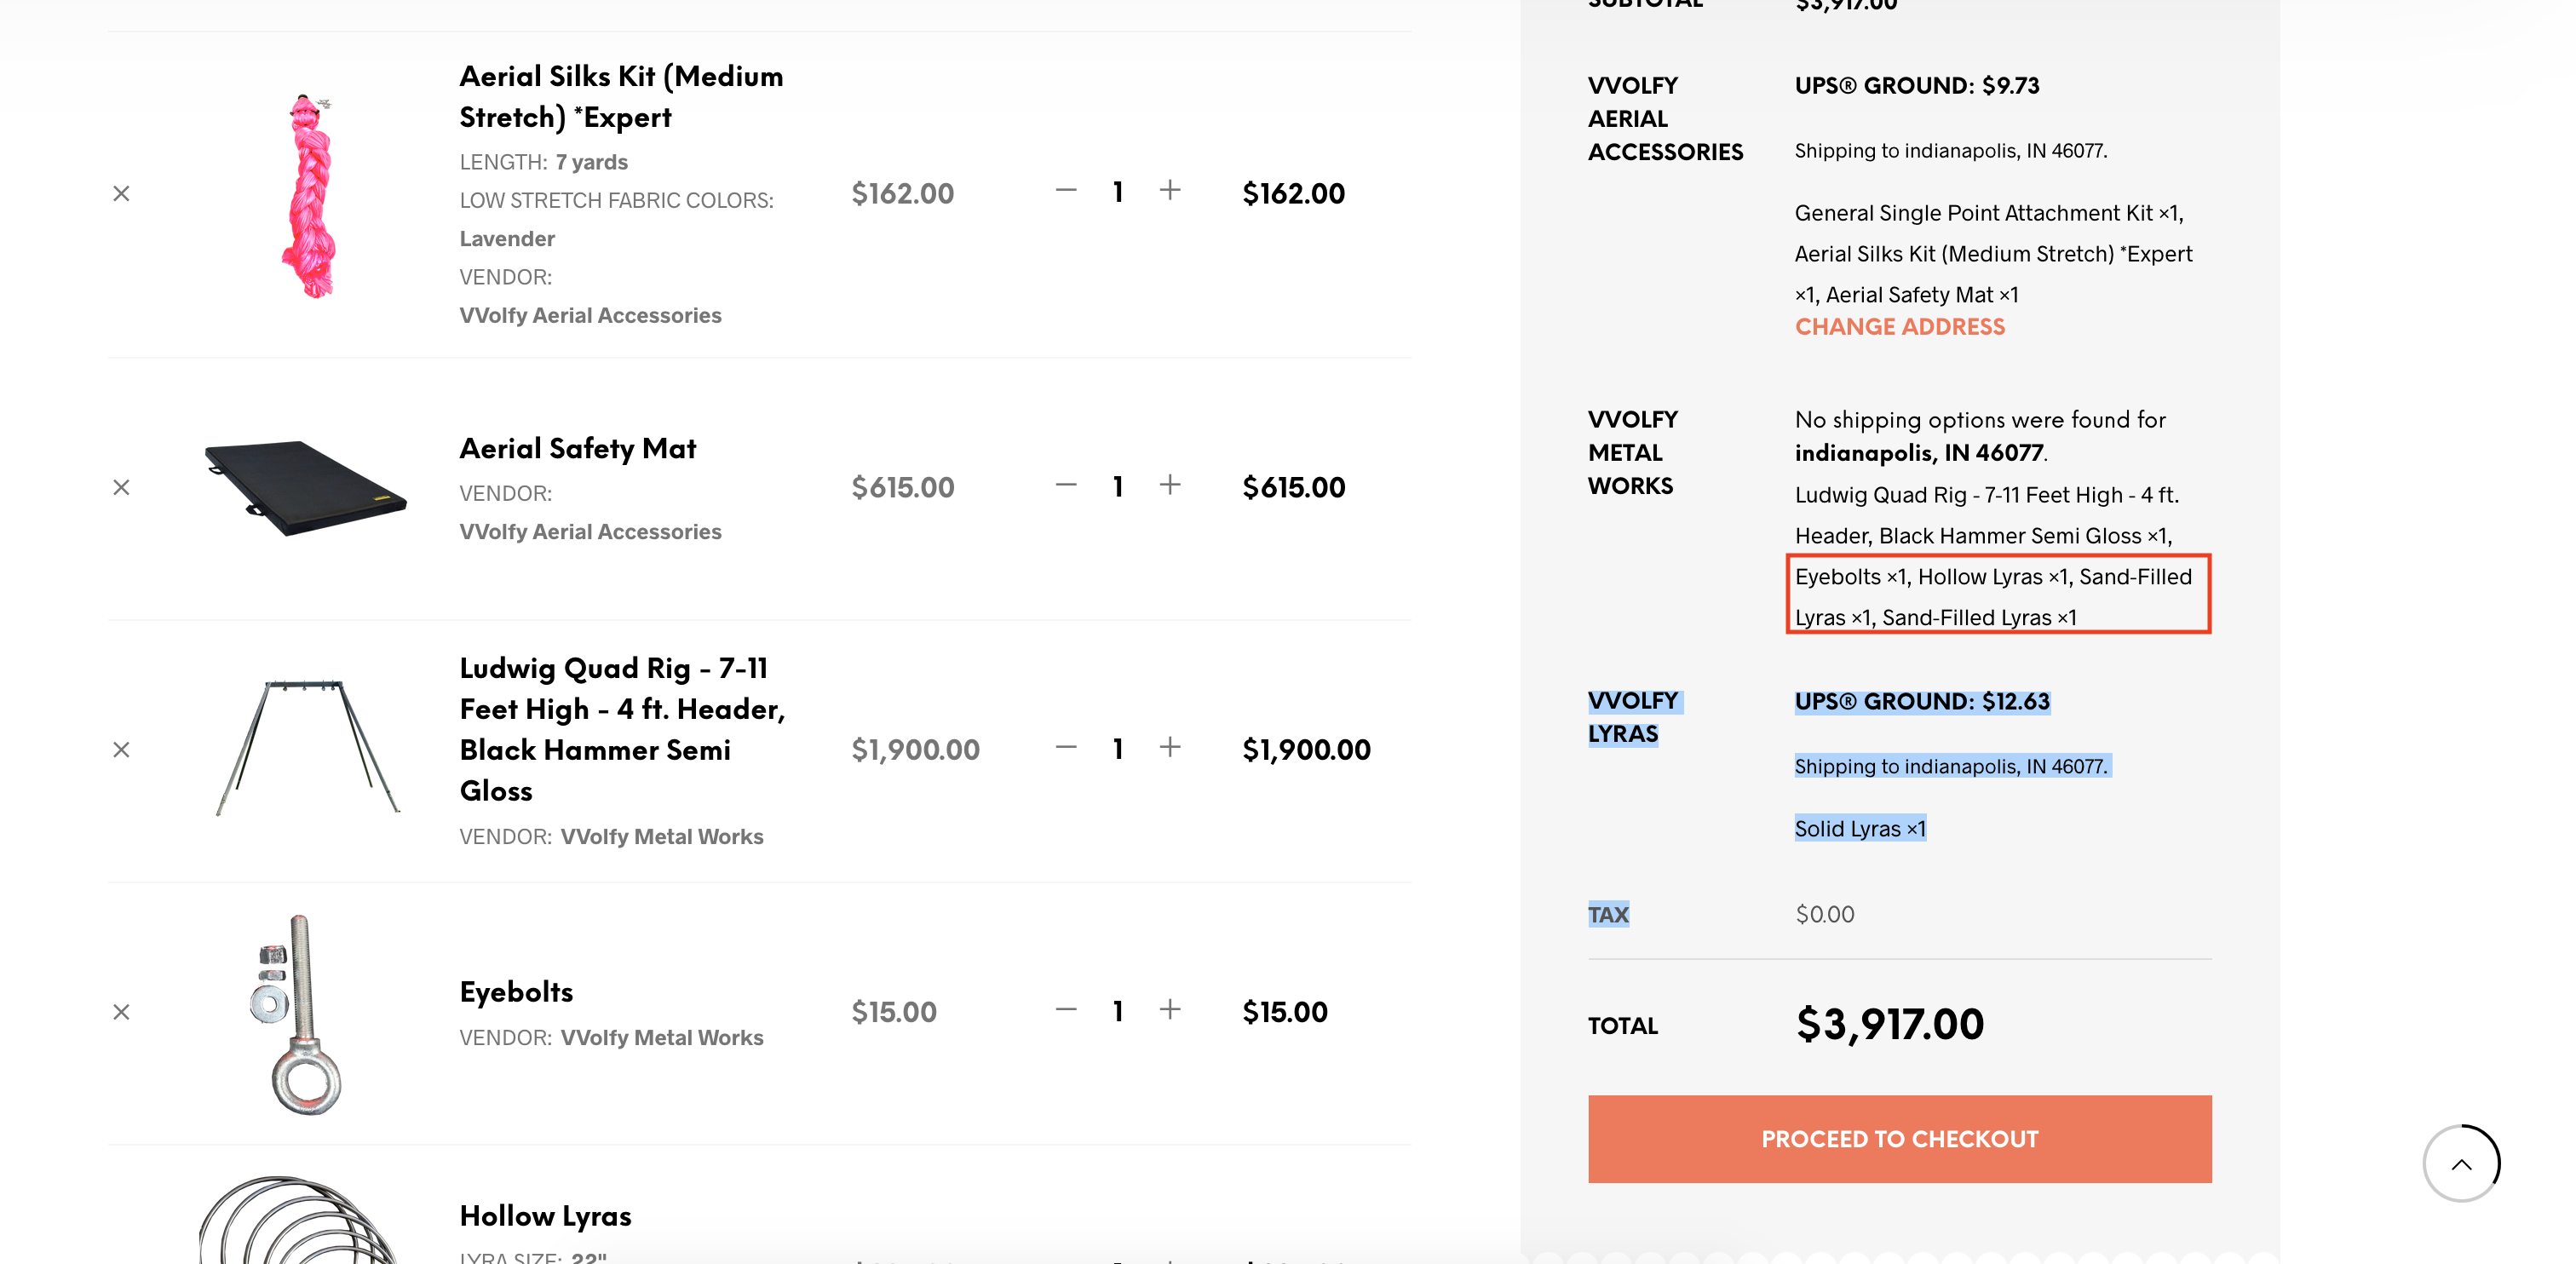Open Aerial Silks Kit product title link
The height and width of the screenshot is (1264, 2576).
(x=620, y=97)
